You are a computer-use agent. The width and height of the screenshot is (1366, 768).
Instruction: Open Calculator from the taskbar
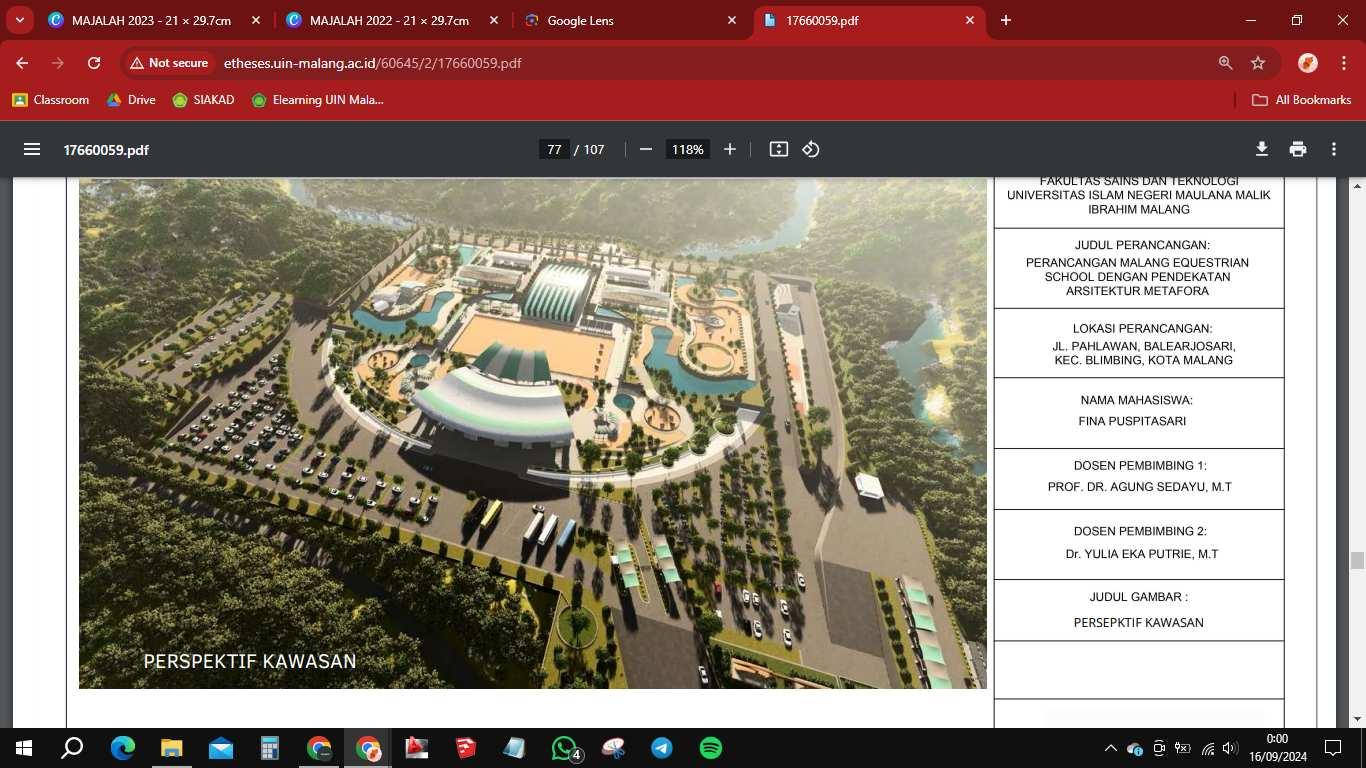click(x=269, y=748)
